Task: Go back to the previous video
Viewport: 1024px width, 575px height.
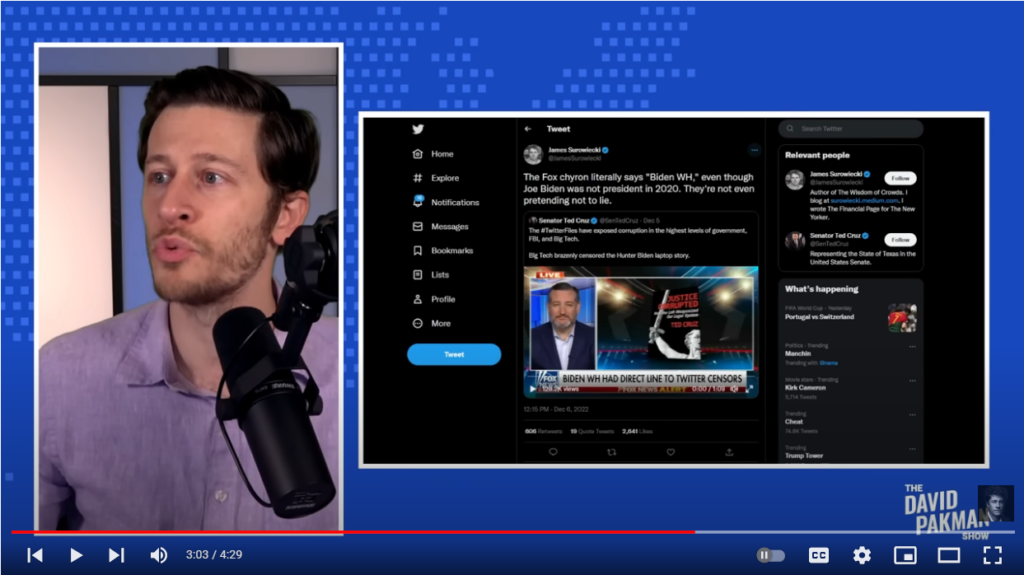Action: 35,555
